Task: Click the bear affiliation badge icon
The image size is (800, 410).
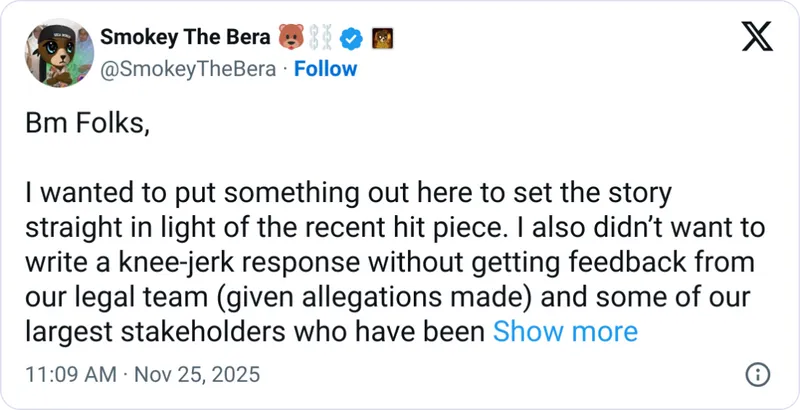Action: pyautogui.click(x=381, y=40)
